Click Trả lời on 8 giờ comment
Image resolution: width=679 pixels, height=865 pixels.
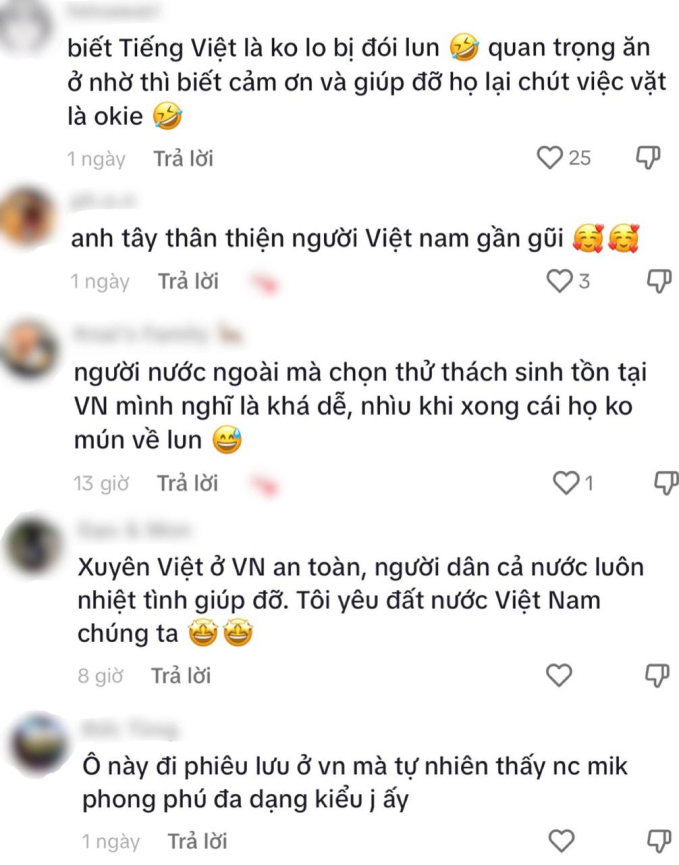tap(181, 676)
